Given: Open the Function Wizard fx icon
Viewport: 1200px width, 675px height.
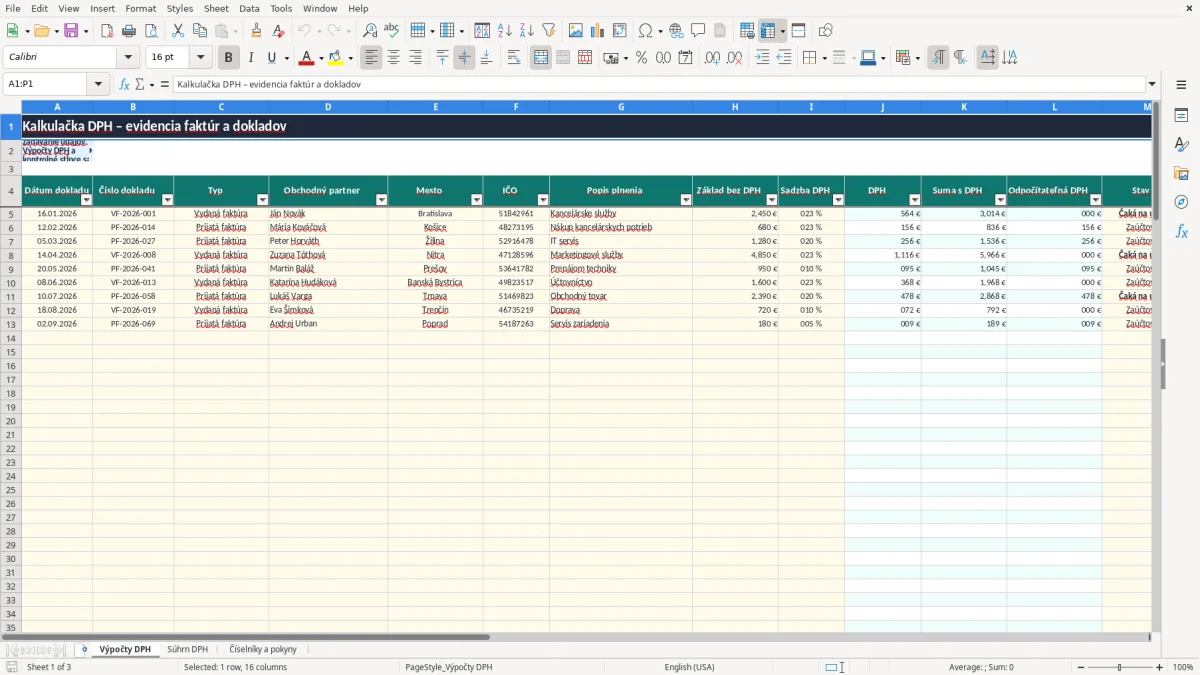Looking at the screenshot, I should [124, 85].
